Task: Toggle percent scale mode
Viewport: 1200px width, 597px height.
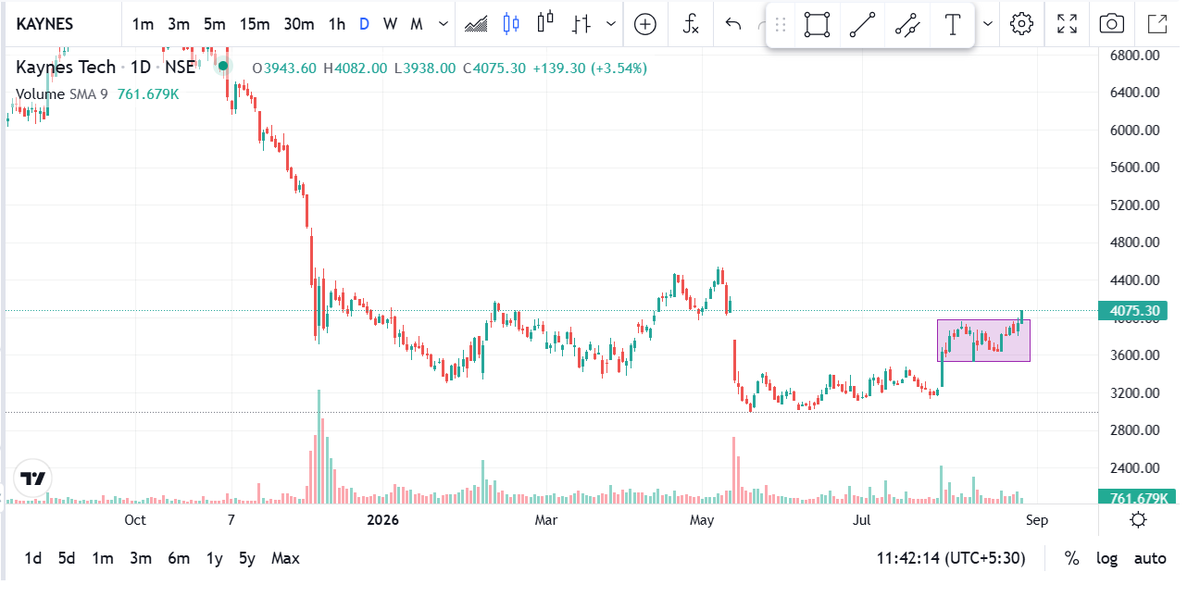Action: 1071,558
